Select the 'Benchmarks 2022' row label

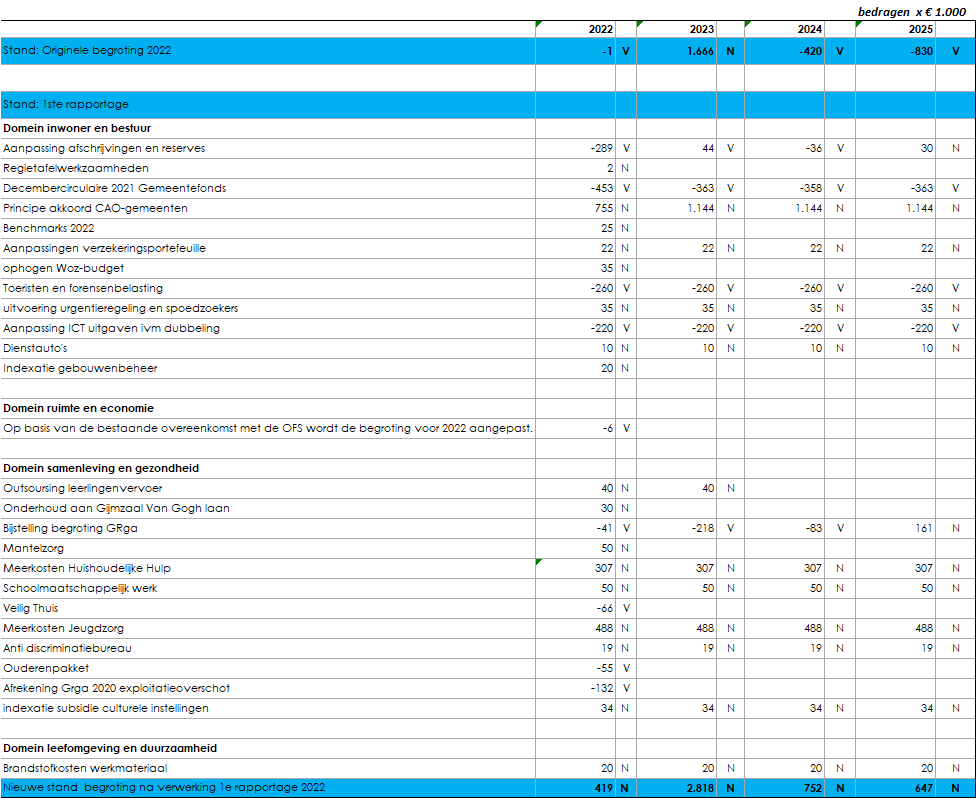pyautogui.click(x=49, y=228)
